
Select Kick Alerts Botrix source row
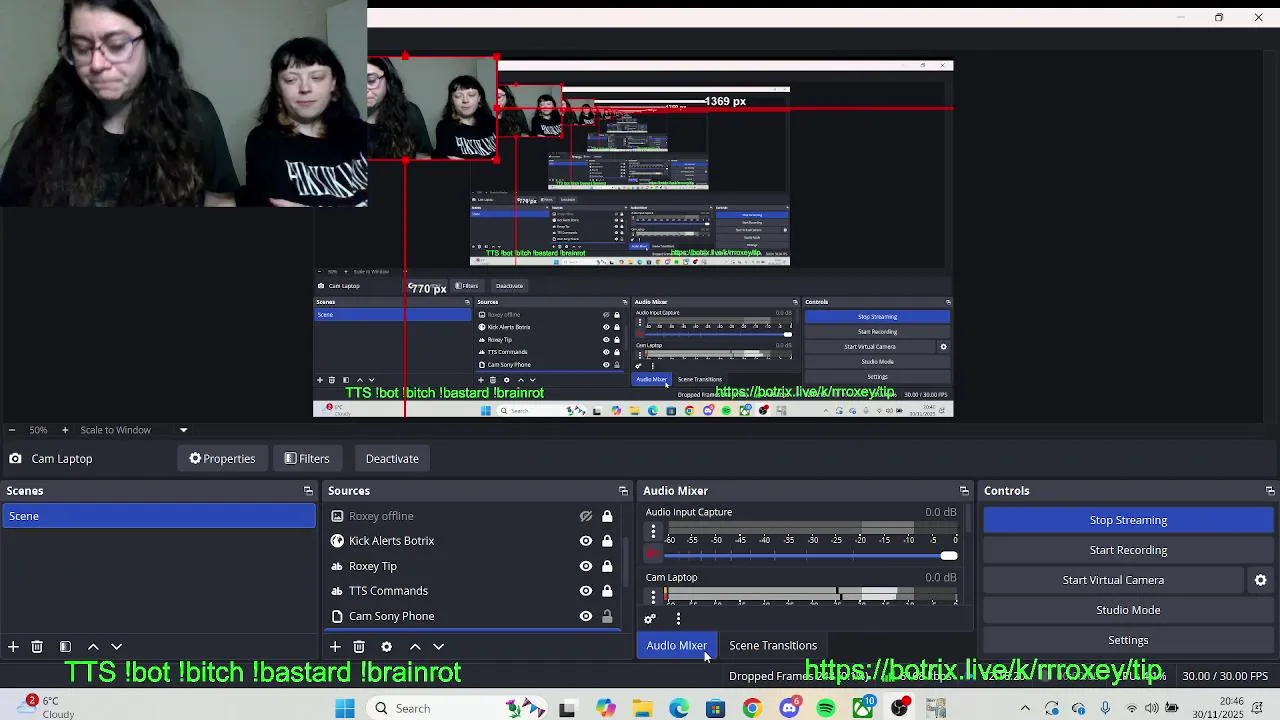point(474,541)
